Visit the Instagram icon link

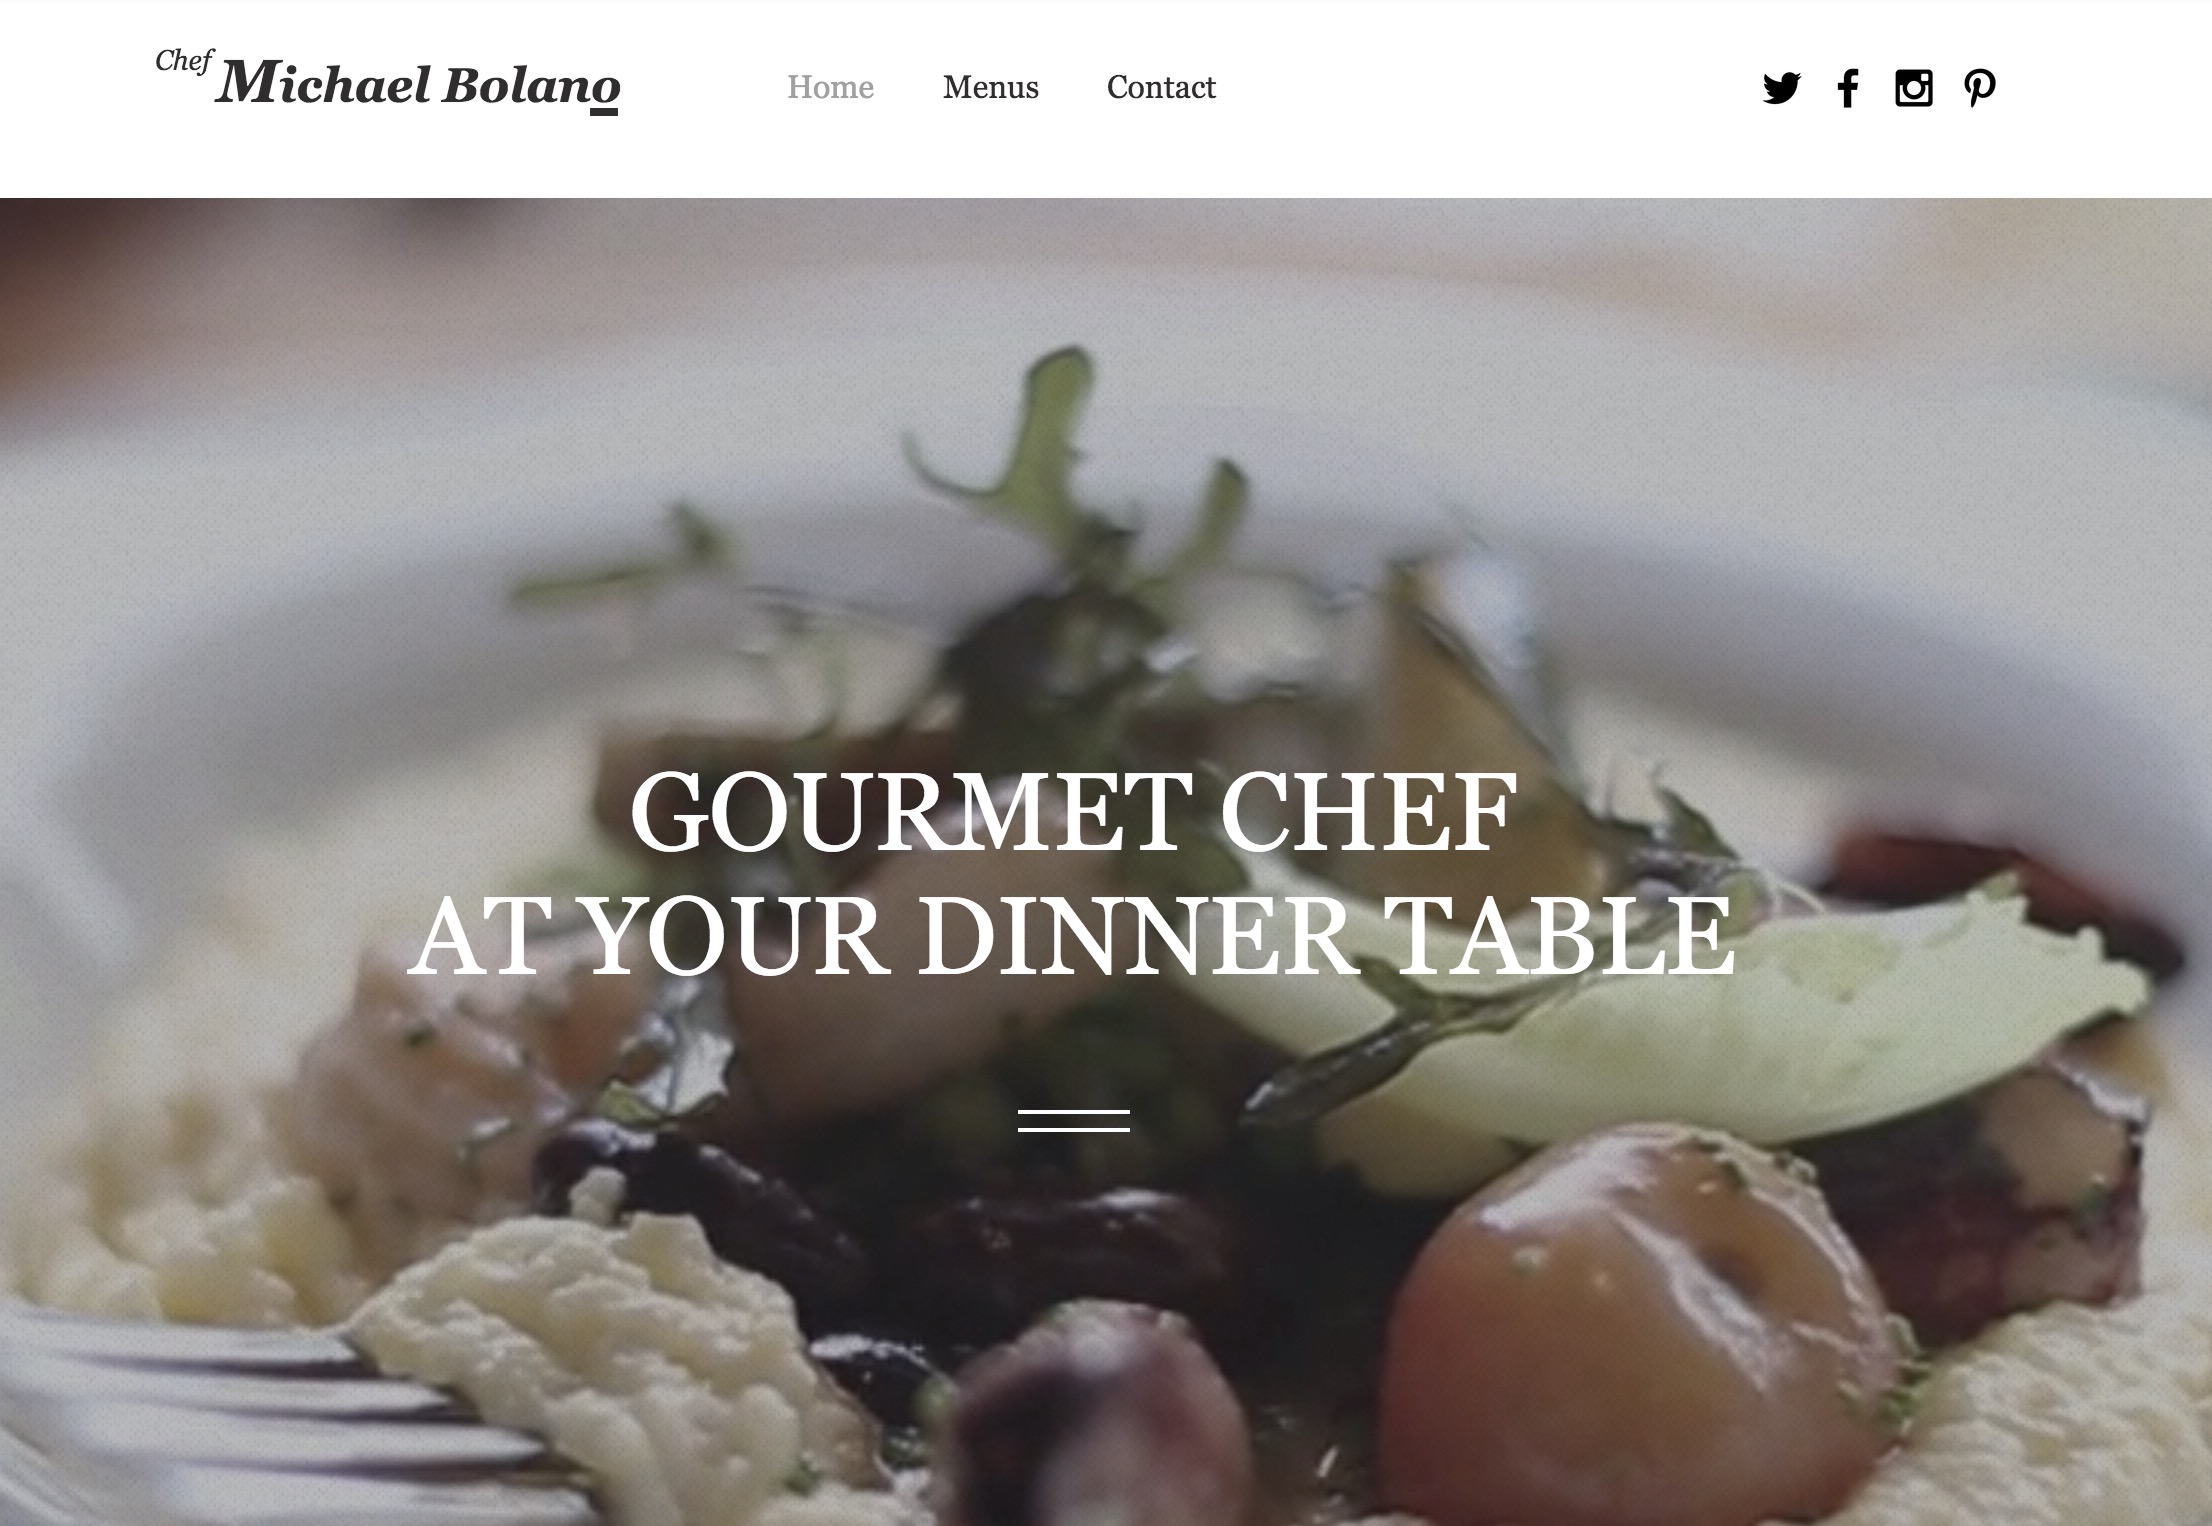pos(1914,88)
